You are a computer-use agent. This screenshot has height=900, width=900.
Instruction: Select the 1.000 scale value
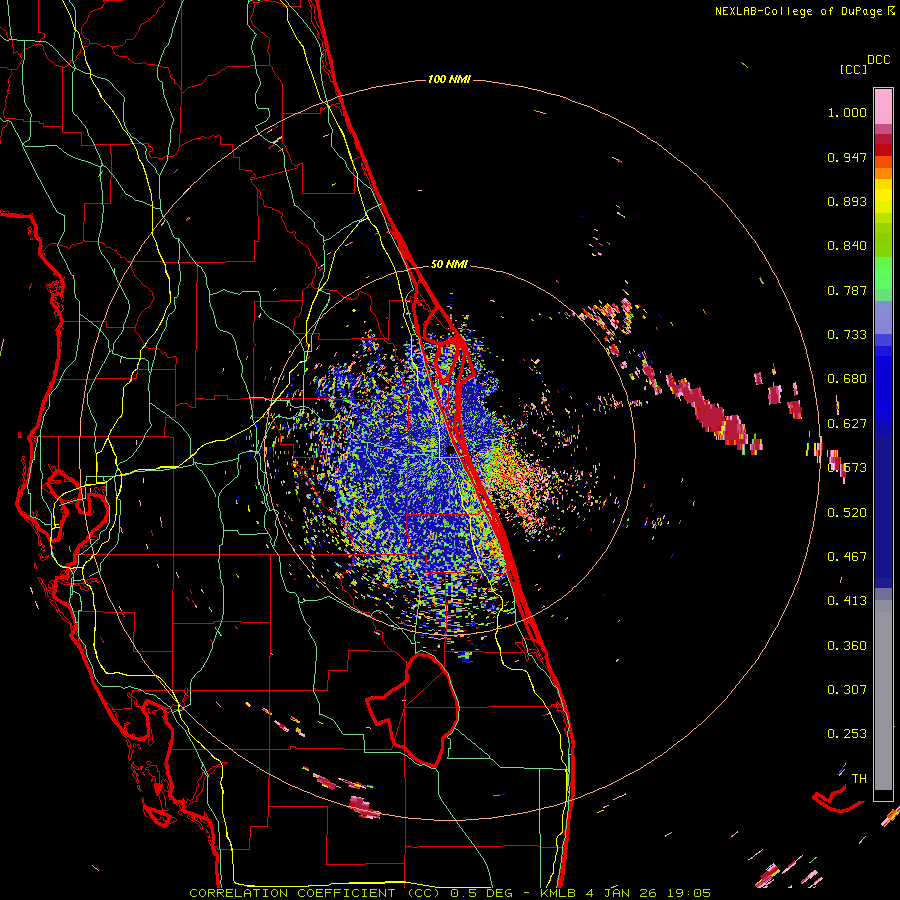click(847, 112)
